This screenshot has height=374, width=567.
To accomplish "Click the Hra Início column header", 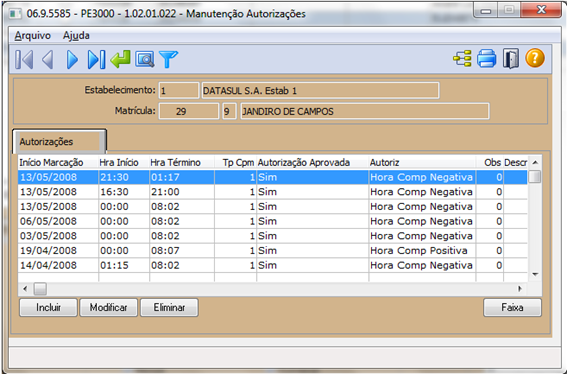I will point(124,163).
